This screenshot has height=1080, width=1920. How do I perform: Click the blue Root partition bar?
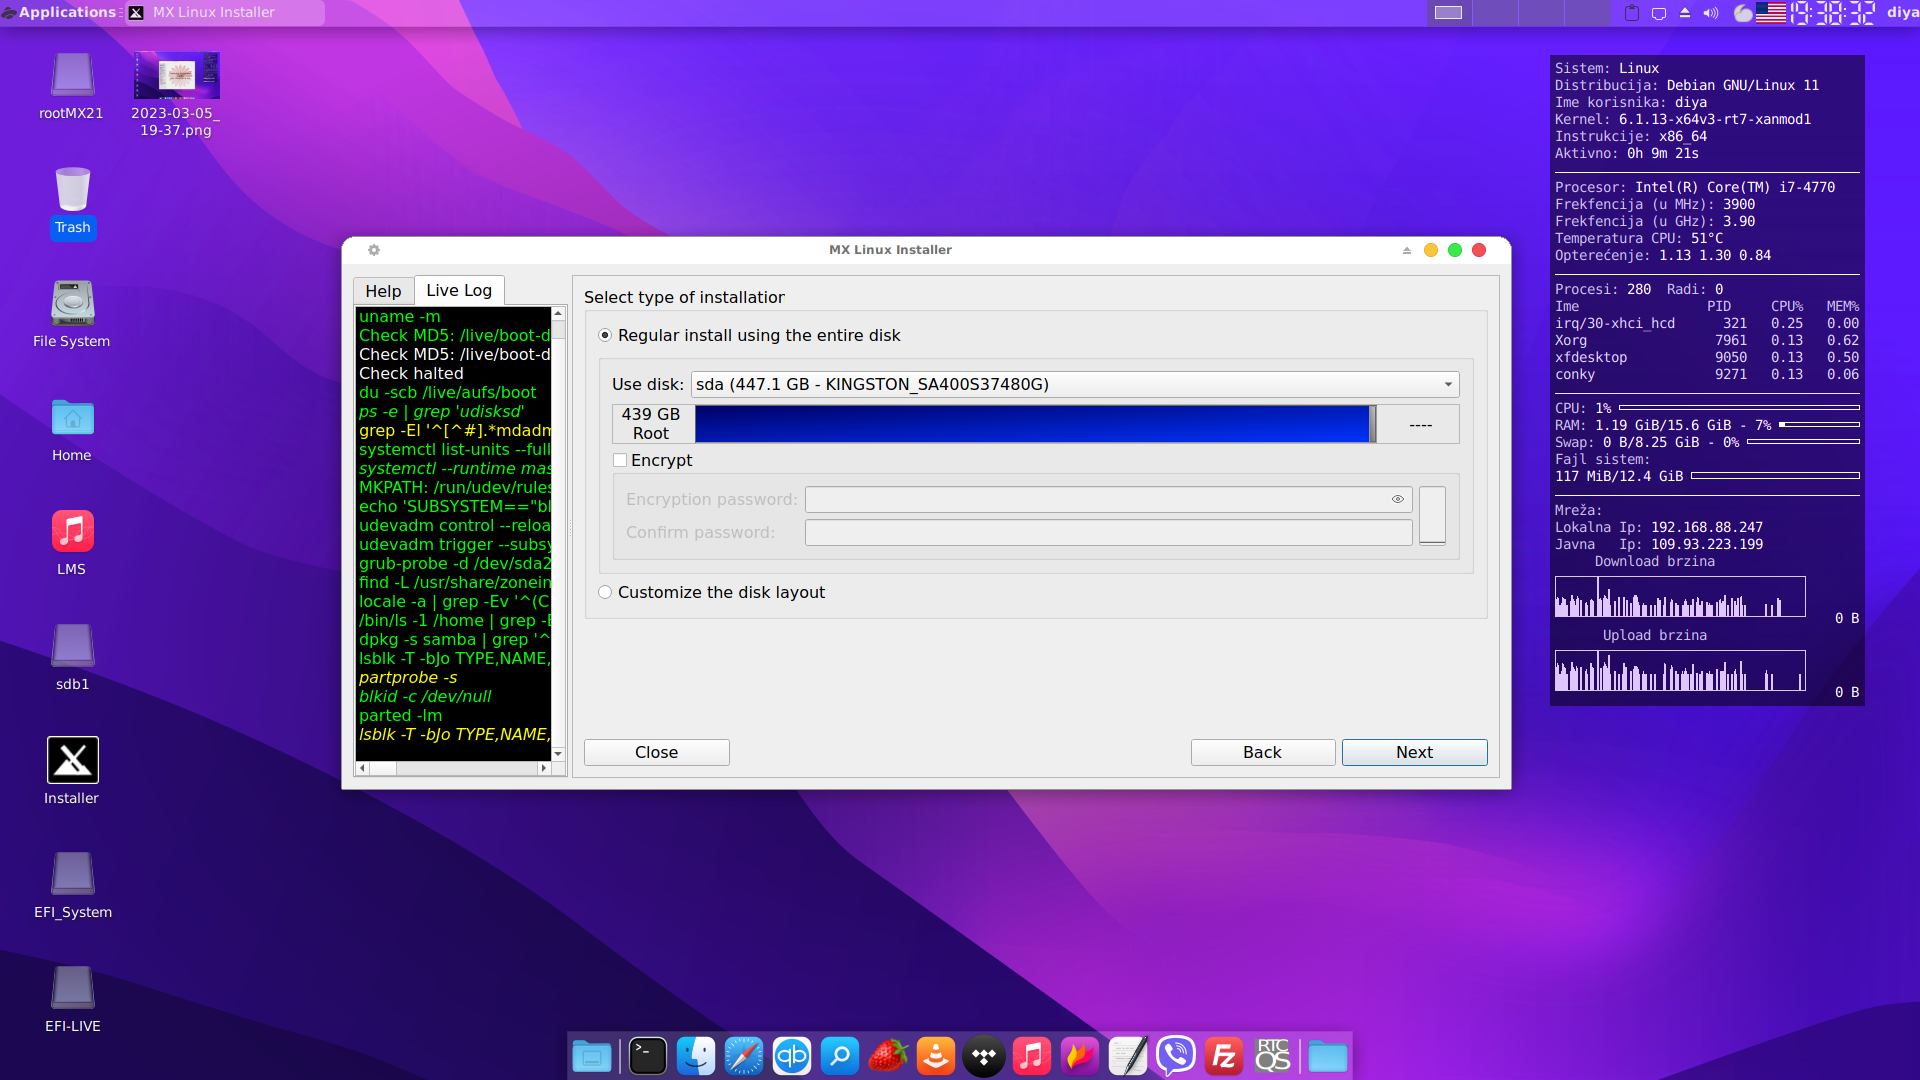tap(1032, 424)
